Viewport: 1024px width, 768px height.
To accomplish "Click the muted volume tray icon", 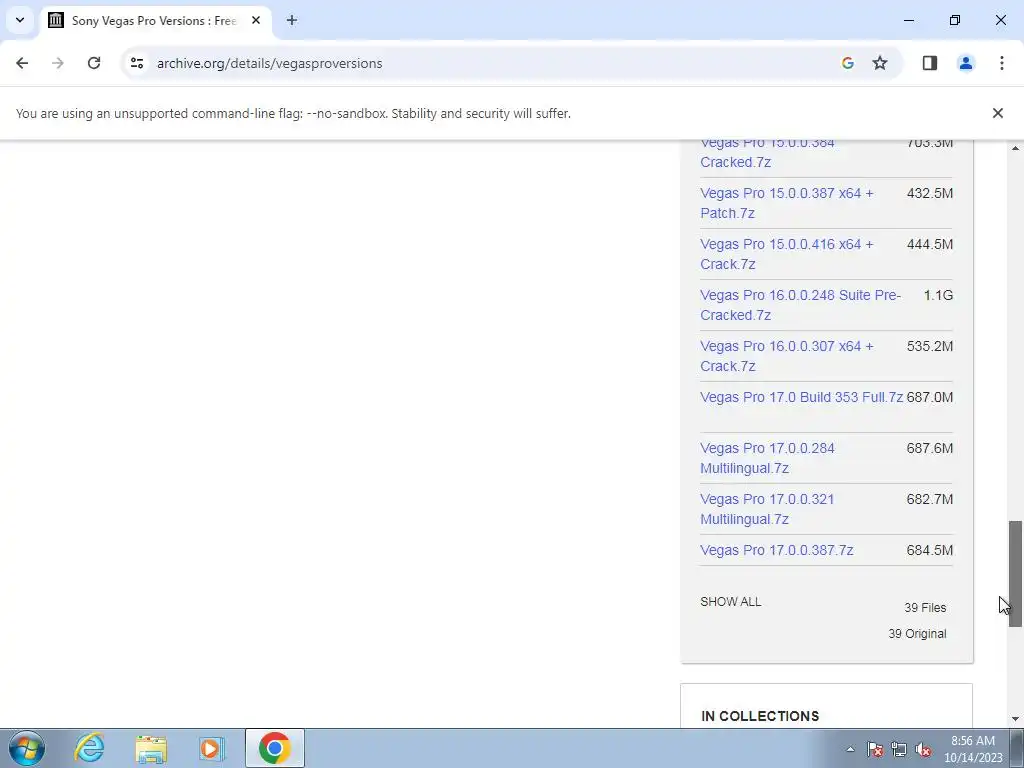I will point(923,749).
